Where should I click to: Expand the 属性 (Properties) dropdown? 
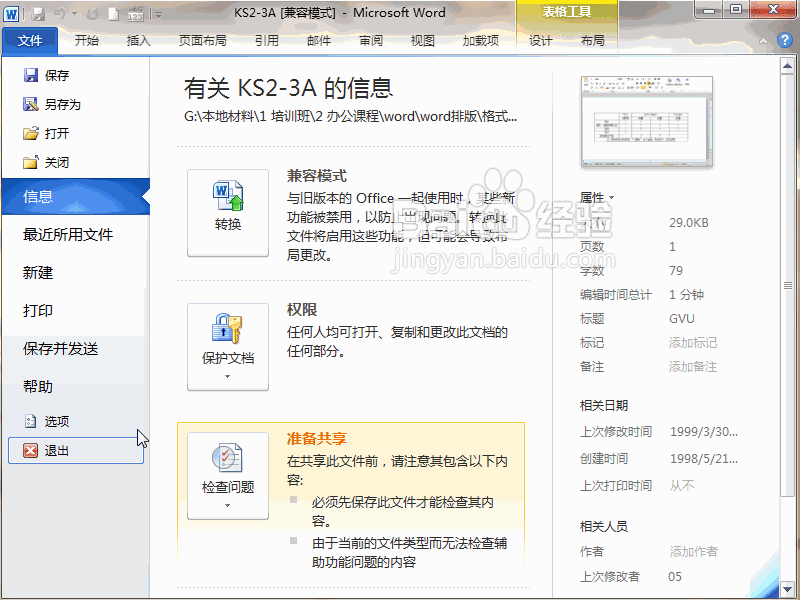pyautogui.click(x=597, y=197)
